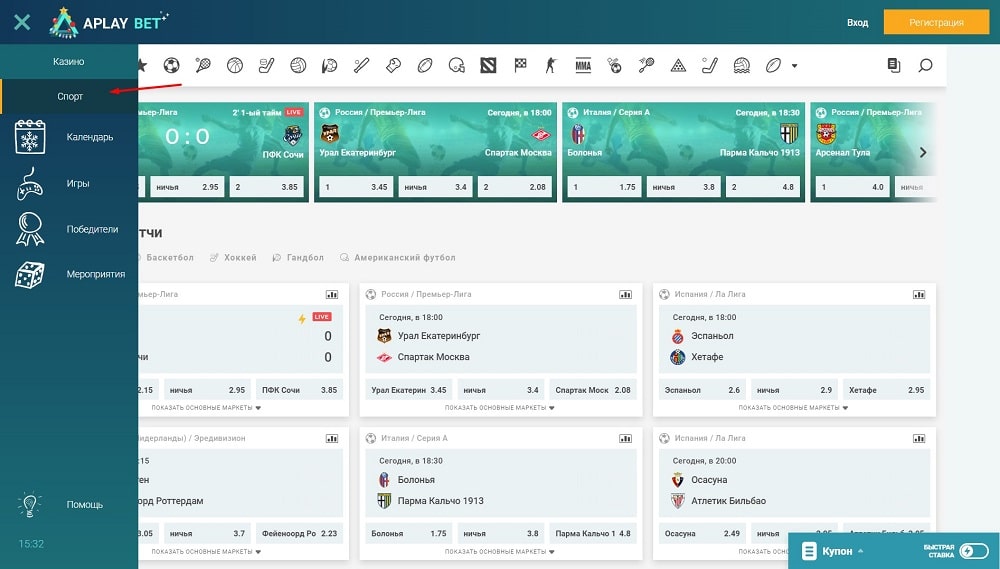Open Победители in the side menu
The image size is (1000, 569).
tap(69, 229)
